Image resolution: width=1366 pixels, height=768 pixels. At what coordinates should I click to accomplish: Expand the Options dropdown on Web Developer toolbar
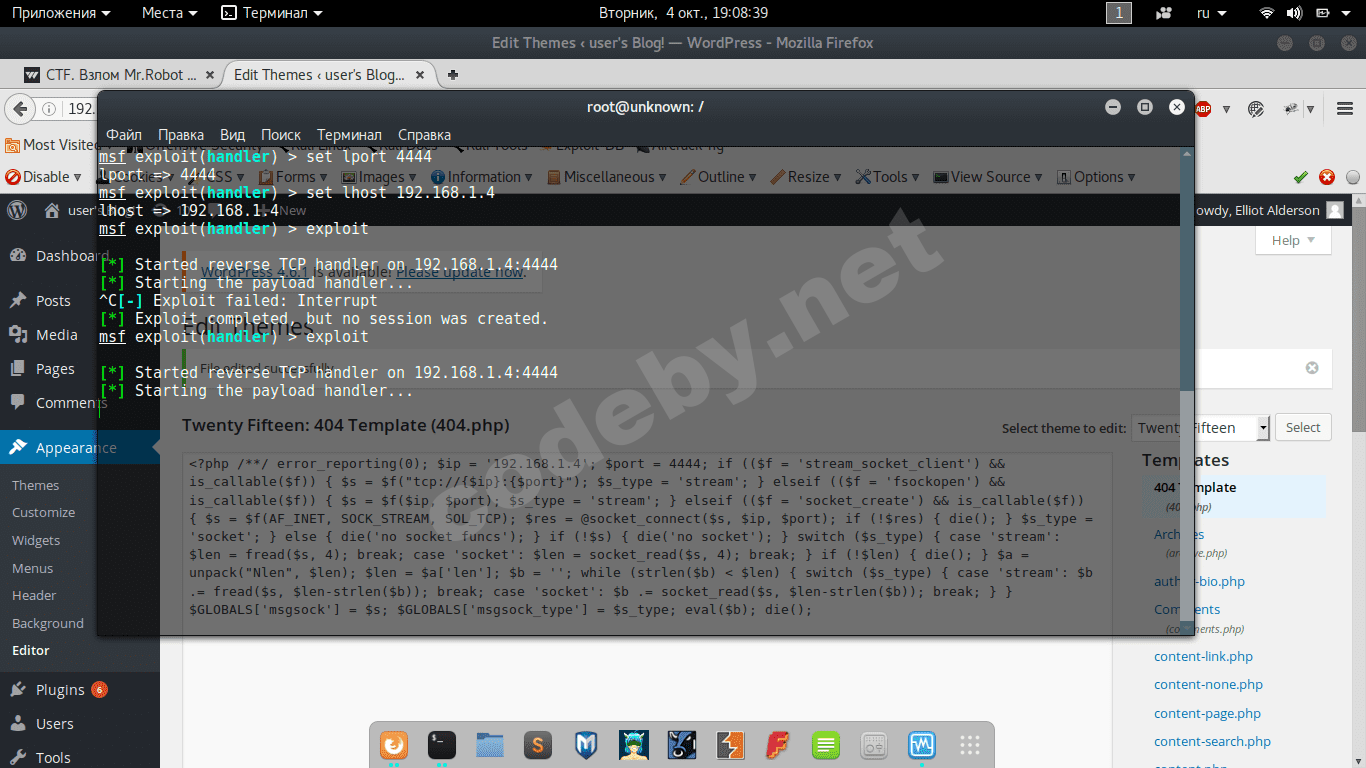pos(1096,177)
